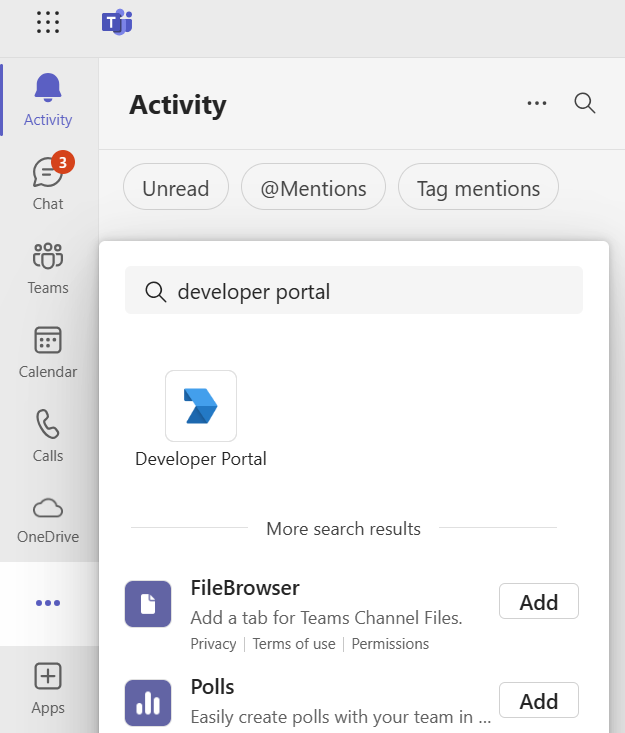Toggle the more apps ellipsis in sidebar
625x733 pixels.
click(48, 603)
